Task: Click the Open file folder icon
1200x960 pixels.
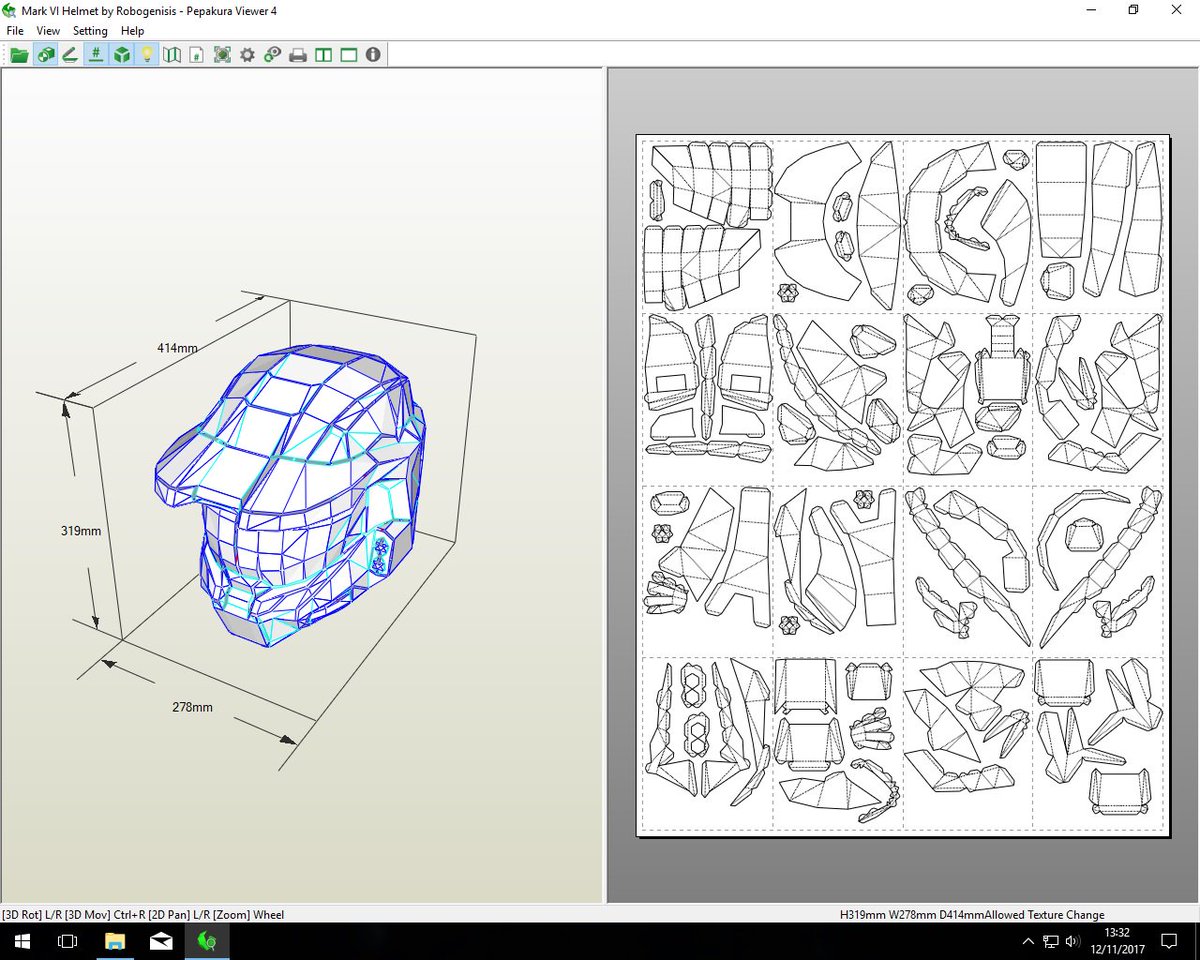Action: (x=19, y=55)
